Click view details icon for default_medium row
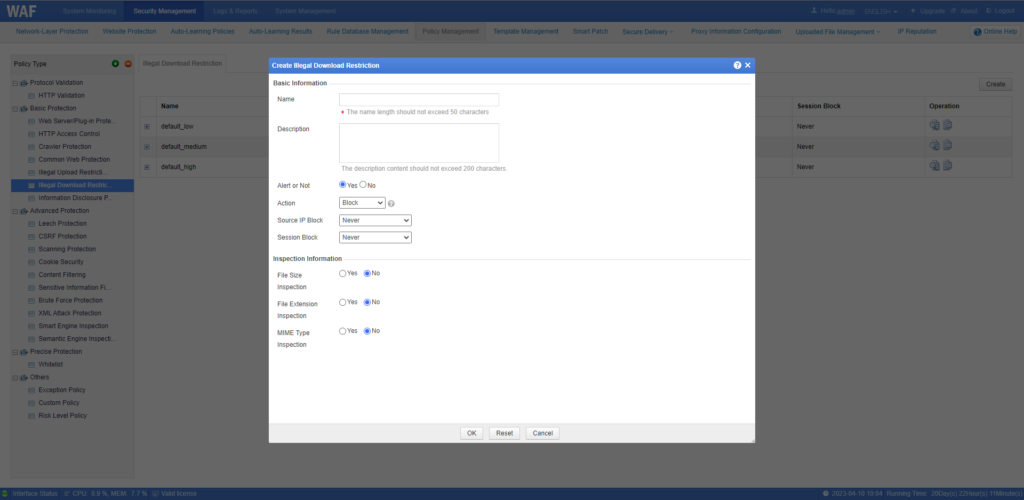Image resolution: width=1024 pixels, height=500 pixels. tap(935, 146)
